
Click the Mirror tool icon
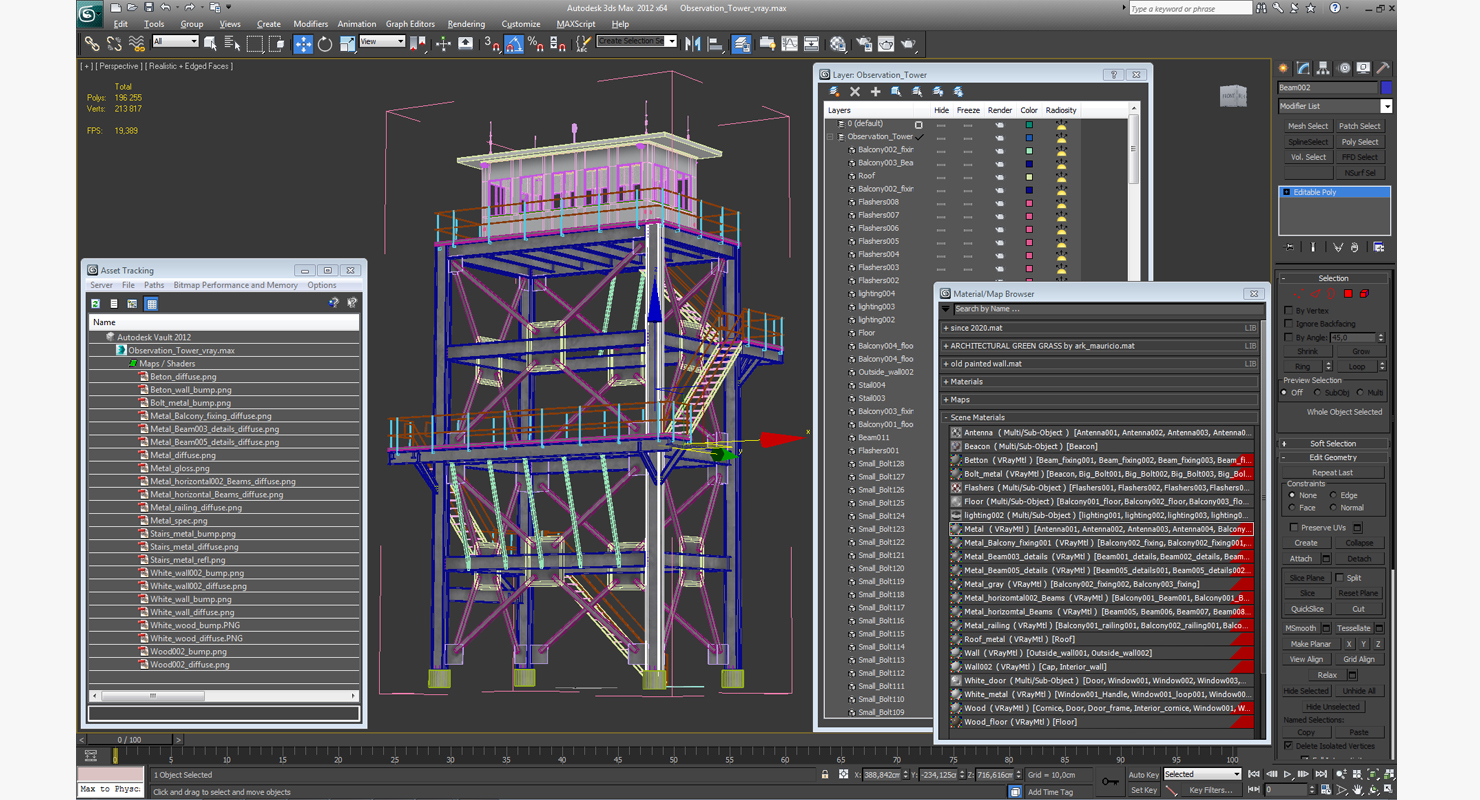point(691,43)
